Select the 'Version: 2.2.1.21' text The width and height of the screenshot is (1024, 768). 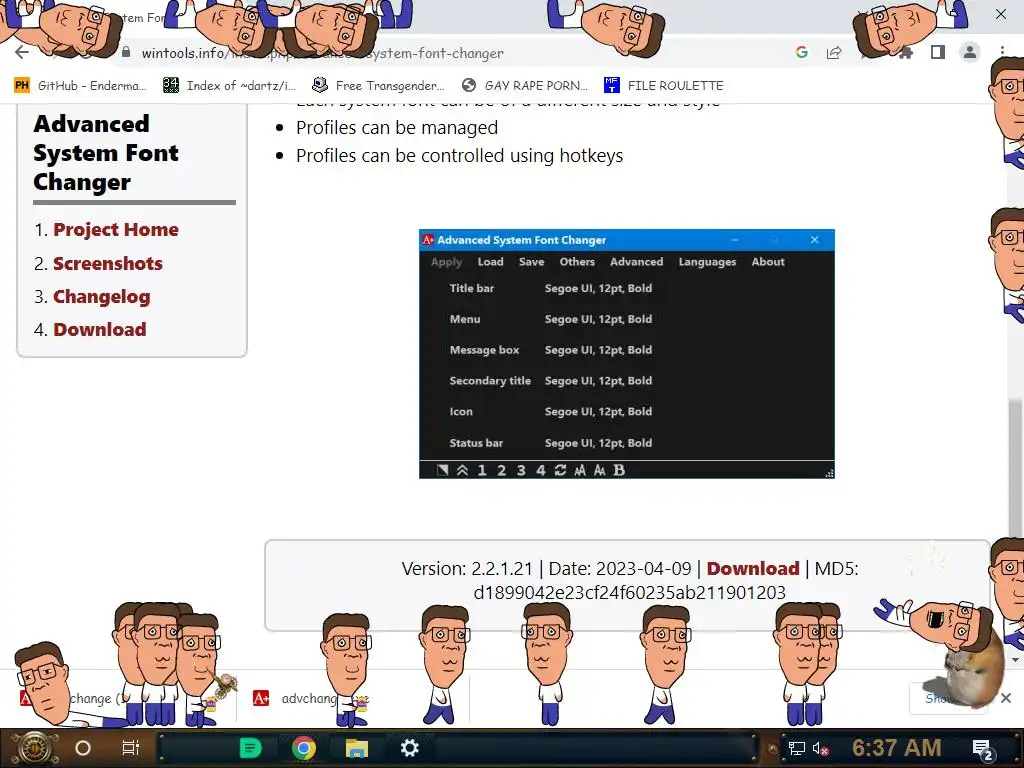[x=467, y=569]
